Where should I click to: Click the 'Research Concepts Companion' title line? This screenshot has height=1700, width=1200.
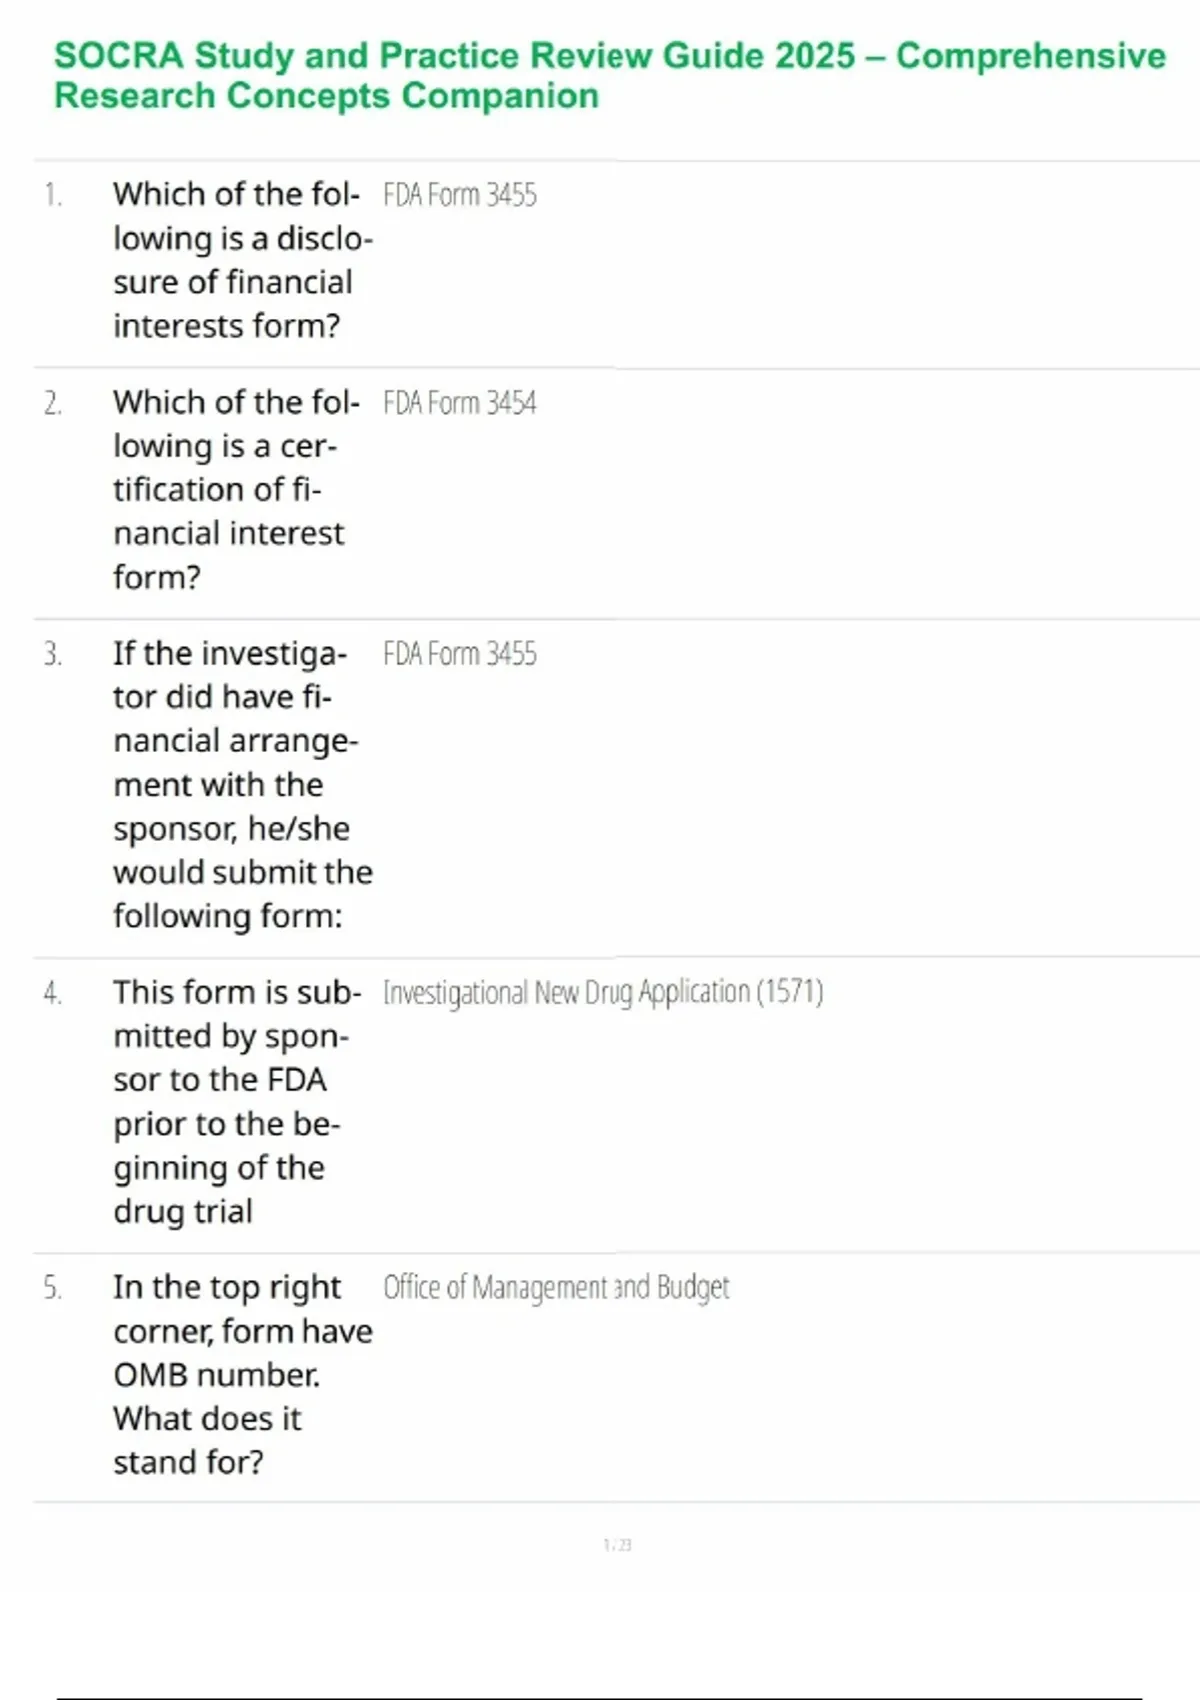pos(326,96)
